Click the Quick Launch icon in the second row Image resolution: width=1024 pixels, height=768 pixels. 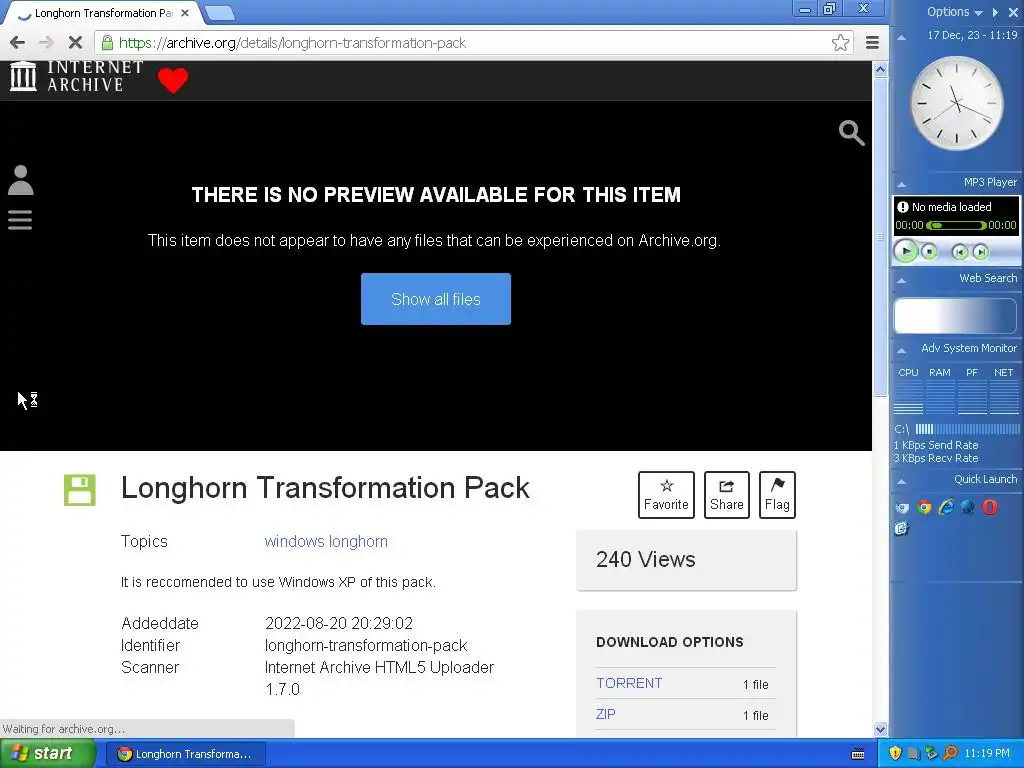click(x=902, y=528)
